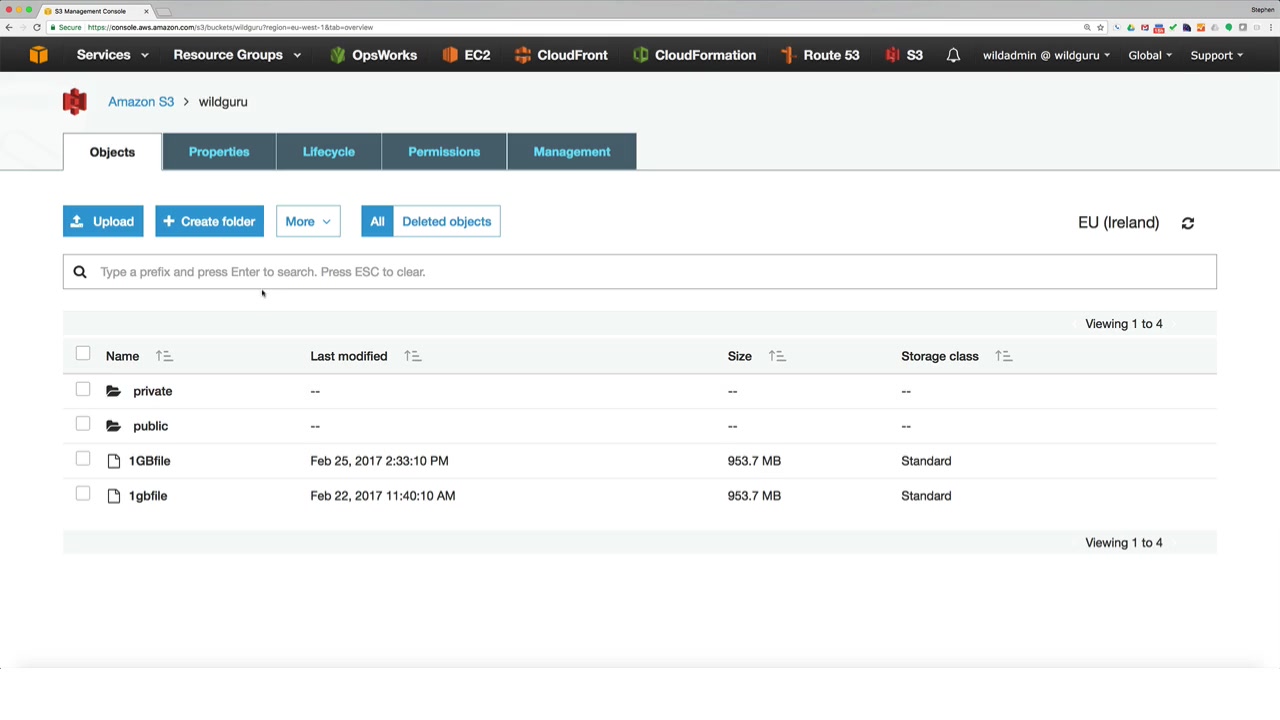Open the private folder
1280x720 pixels.
click(152, 391)
